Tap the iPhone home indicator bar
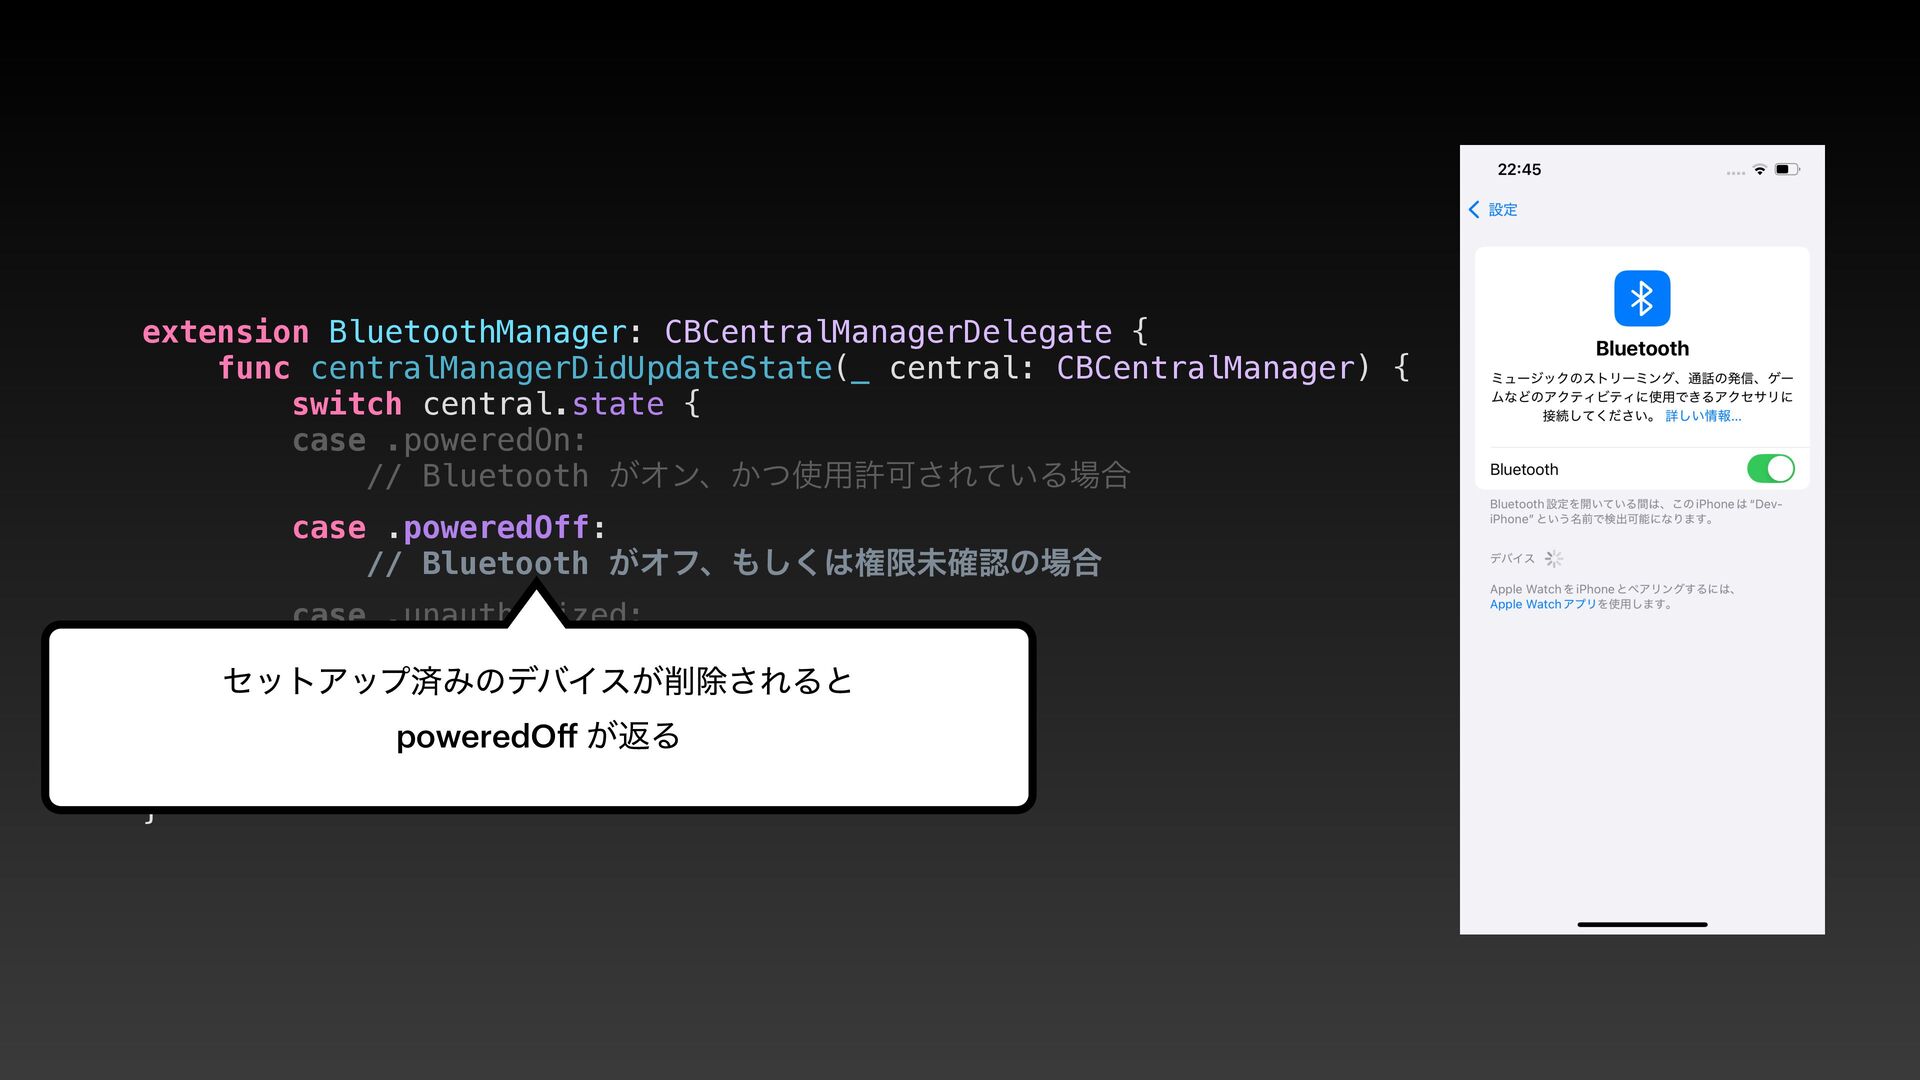Image resolution: width=1920 pixels, height=1080 pixels. [x=1642, y=924]
